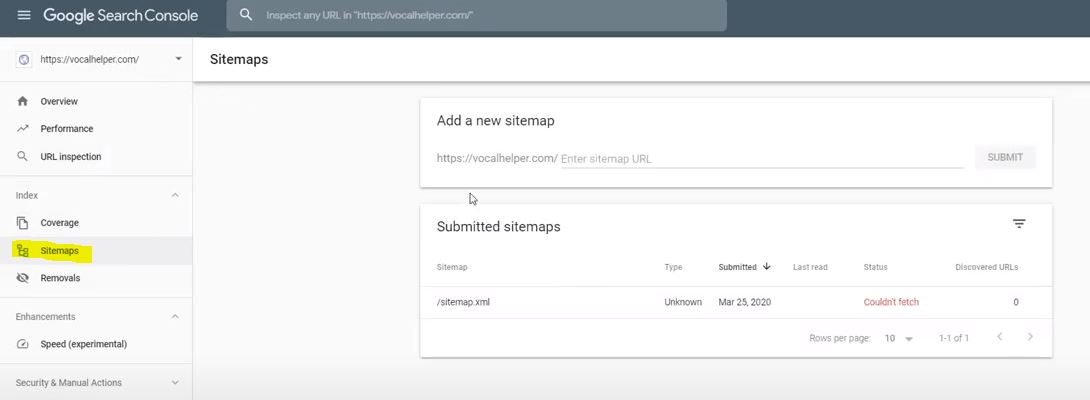Image resolution: width=1090 pixels, height=400 pixels.
Task: Click the Discovered URLs column header
Action: pos(986,267)
